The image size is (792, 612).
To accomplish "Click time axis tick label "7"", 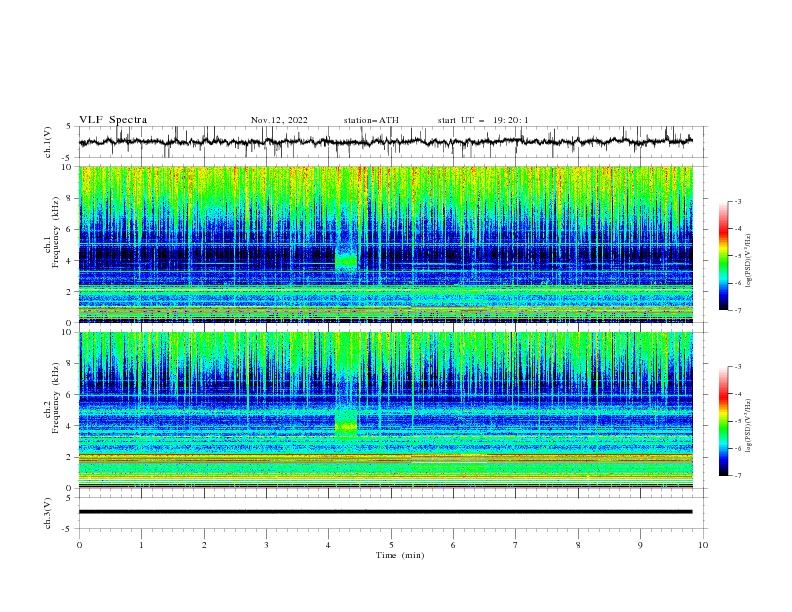I will (x=516, y=545).
